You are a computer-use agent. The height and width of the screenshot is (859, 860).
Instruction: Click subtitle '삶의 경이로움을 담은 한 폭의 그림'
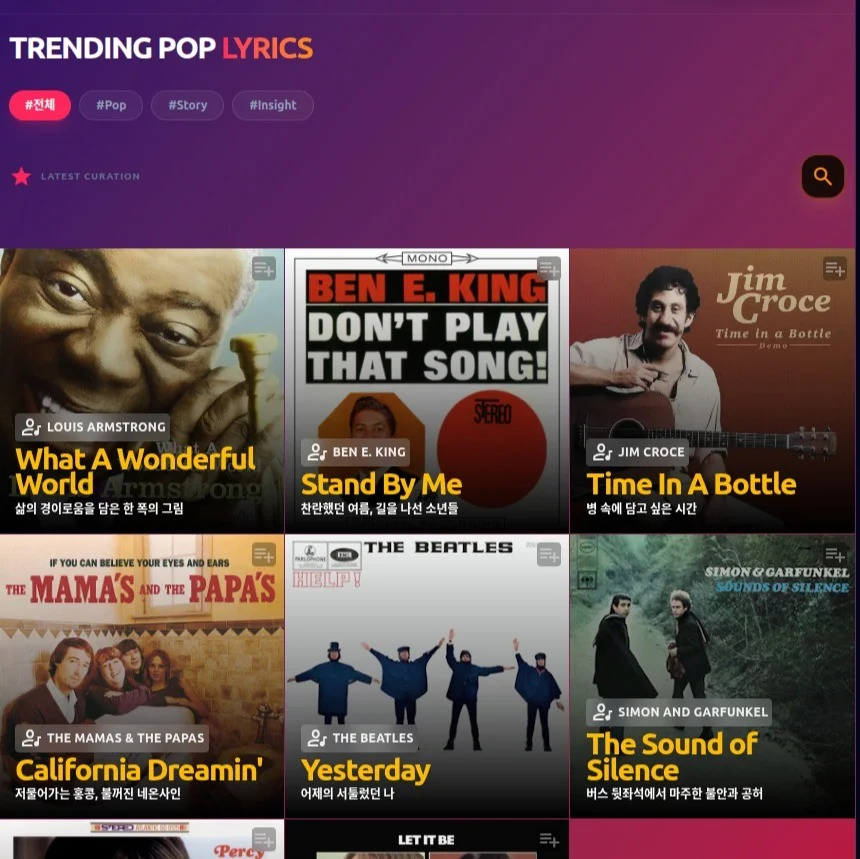pyautogui.click(x=99, y=509)
